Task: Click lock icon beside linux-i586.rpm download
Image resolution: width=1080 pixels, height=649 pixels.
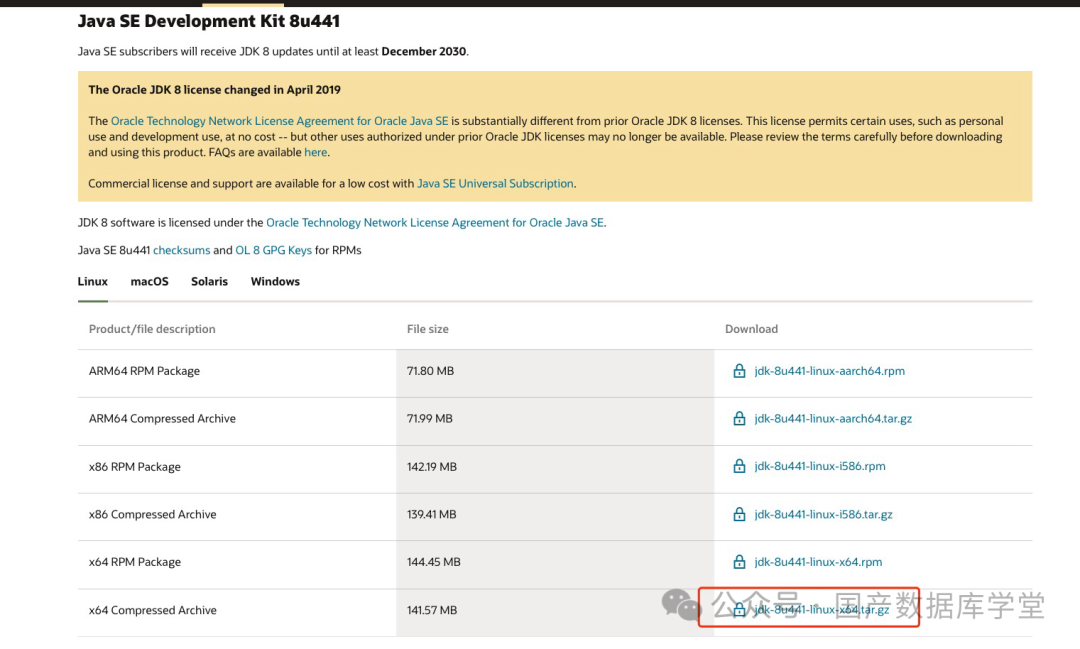Action: pyautogui.click(x=739, y=466)
